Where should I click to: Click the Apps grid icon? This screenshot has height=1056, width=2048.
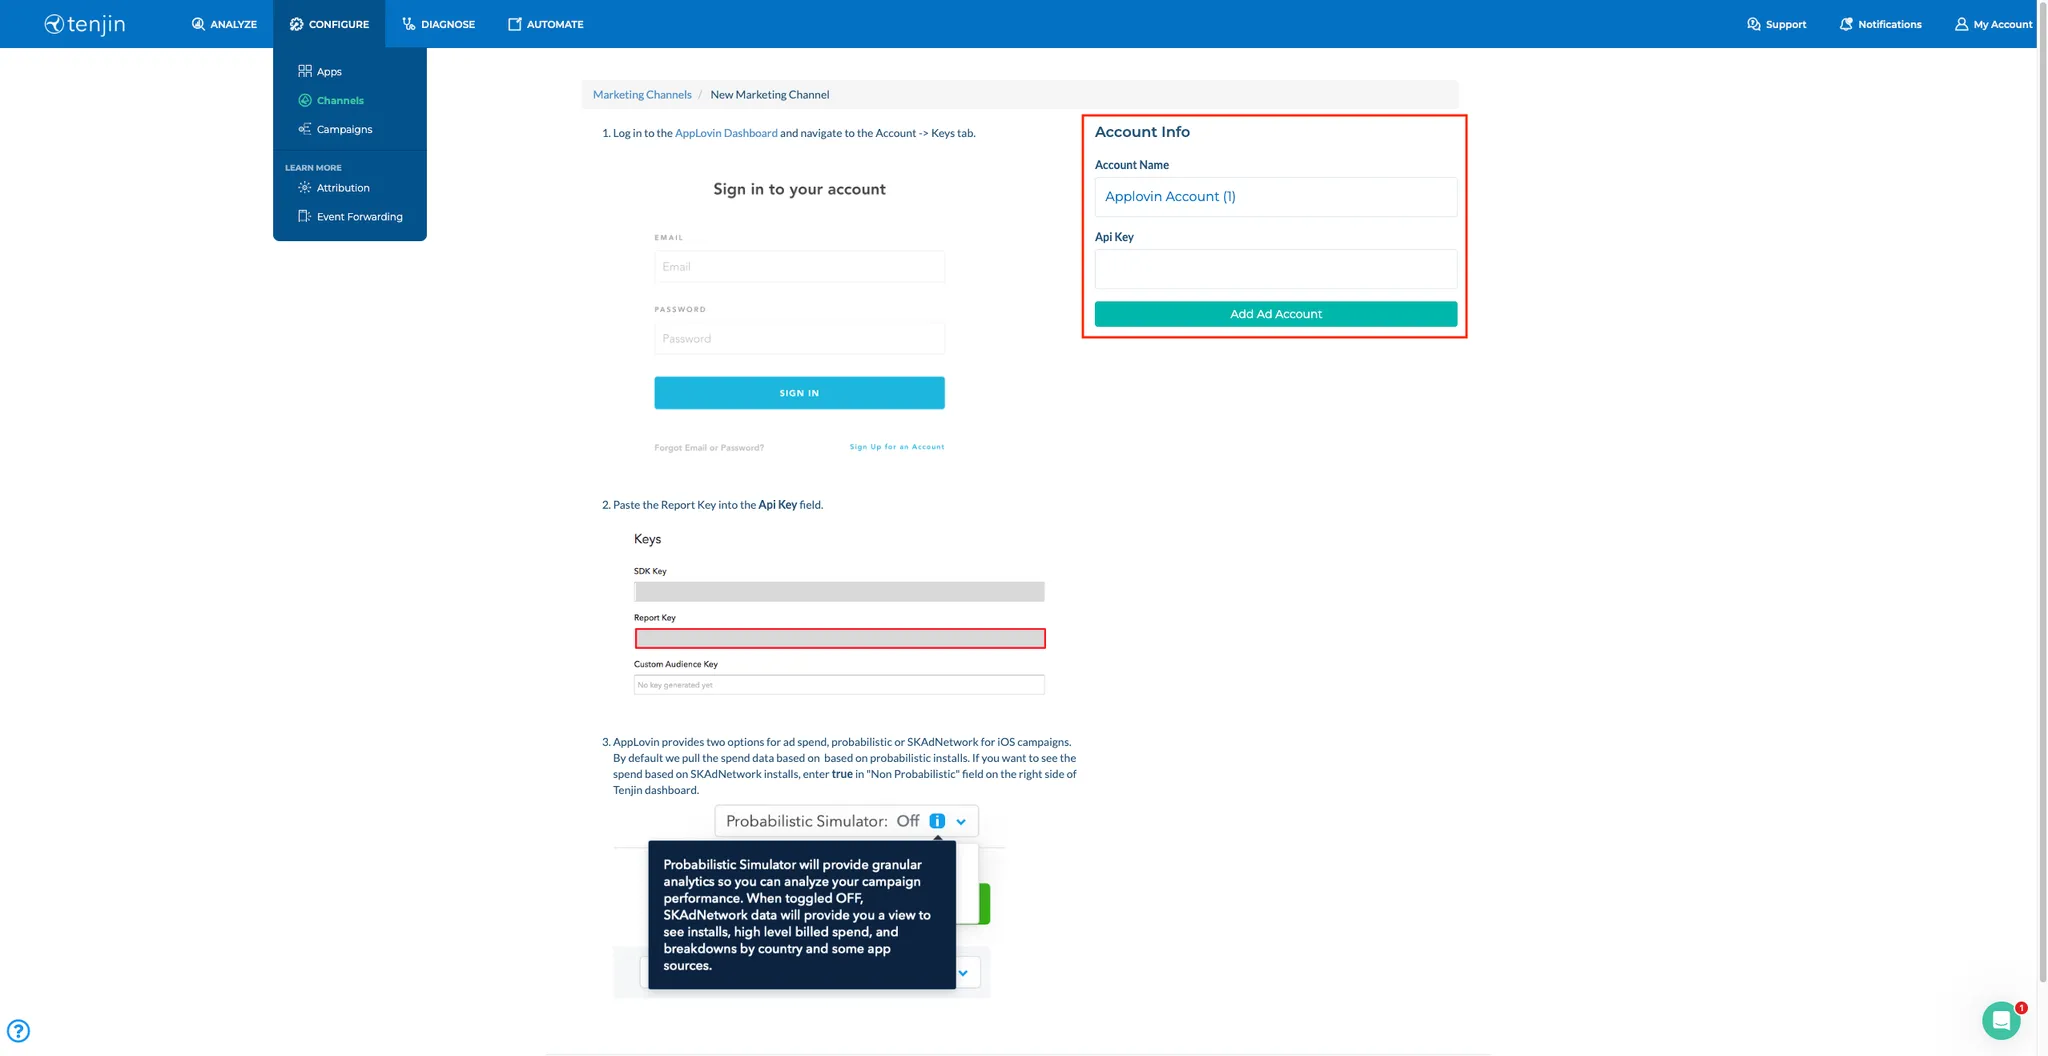pyautogui.click(x=304, y=71)
